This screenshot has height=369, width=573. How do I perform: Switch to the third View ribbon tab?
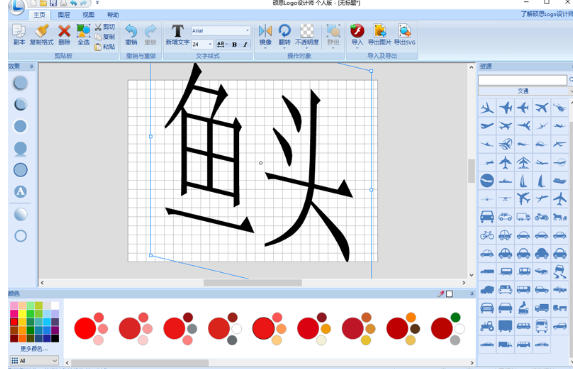pos(88,15)
